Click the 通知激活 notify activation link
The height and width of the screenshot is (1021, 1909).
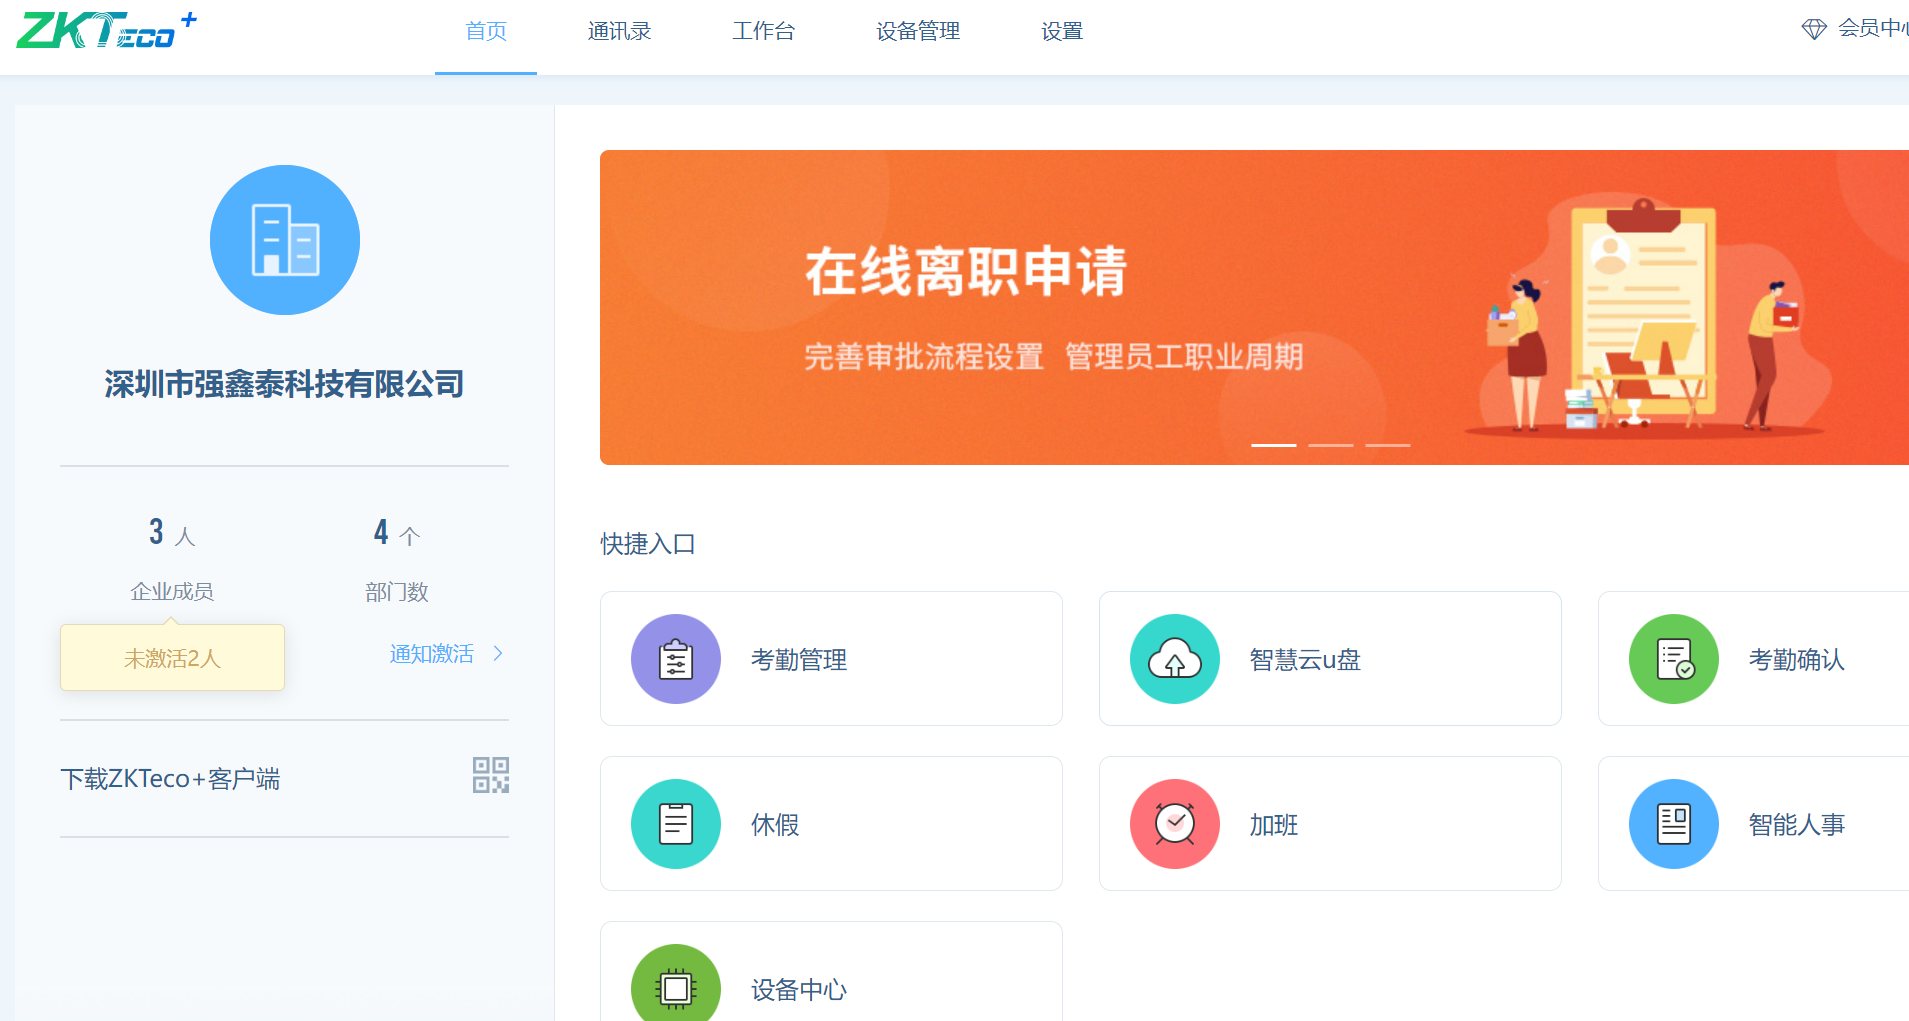[431, 654]
